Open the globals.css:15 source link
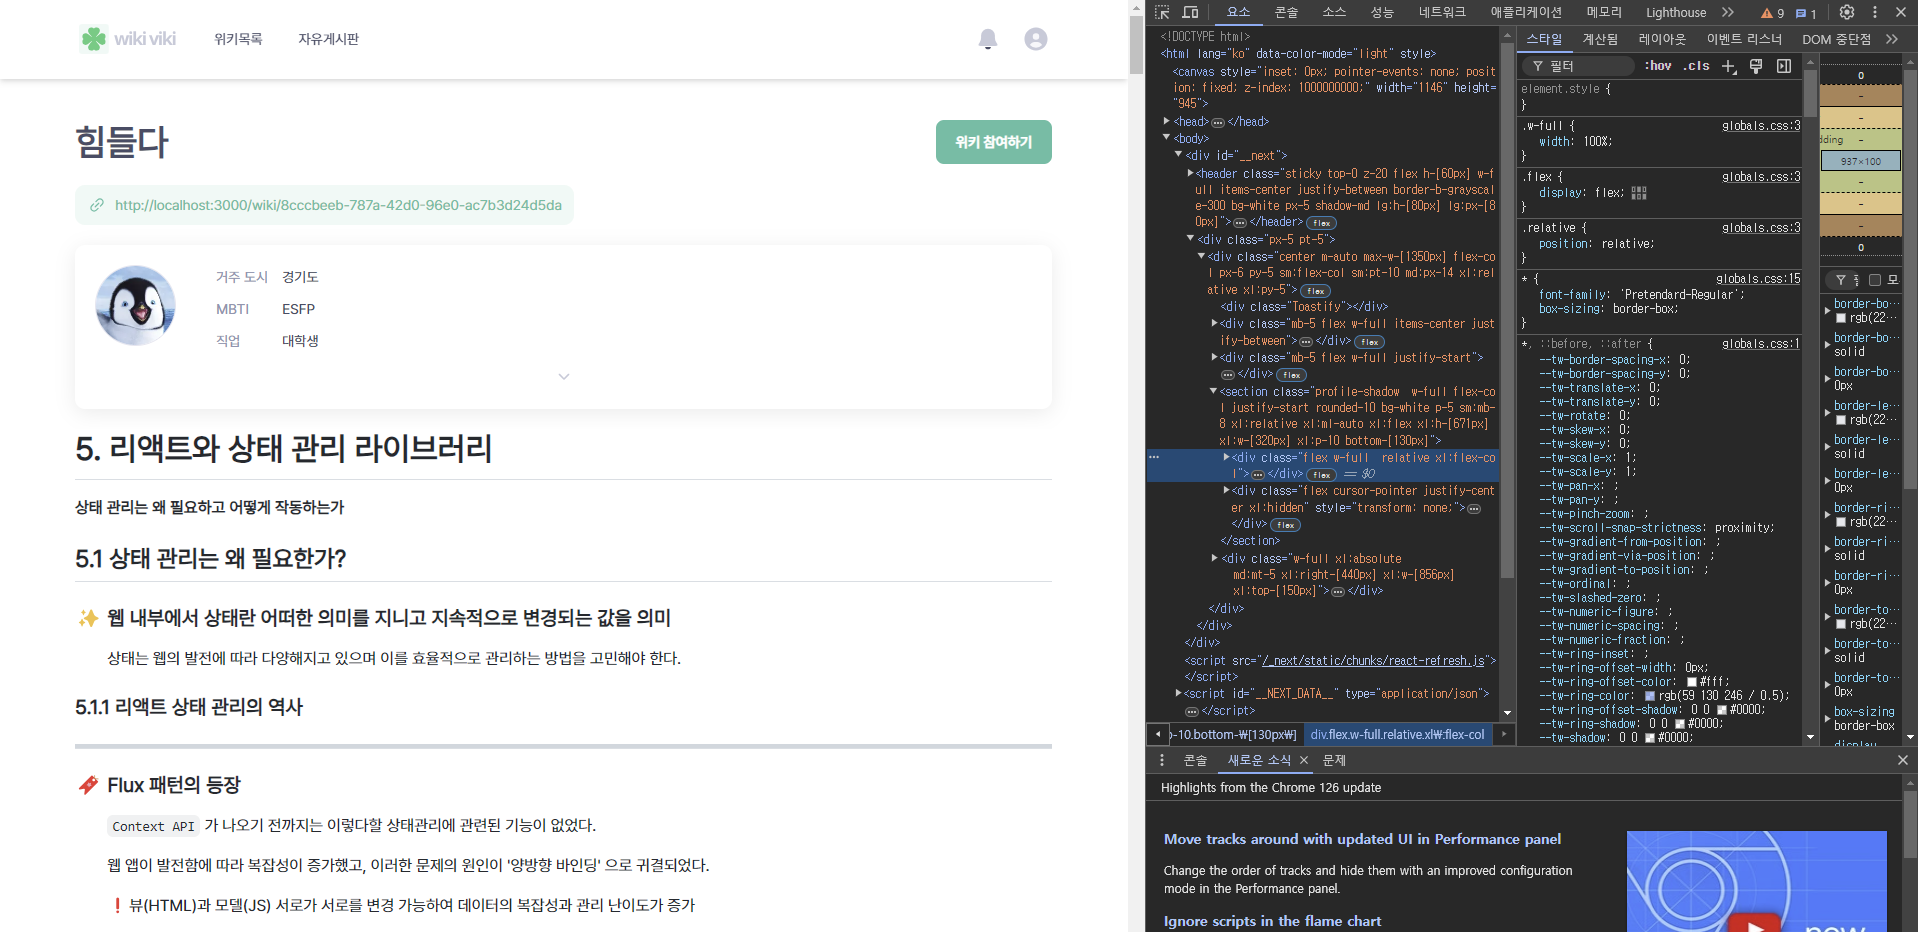Screen dimensions: 1918x932 pos(1758,279)
